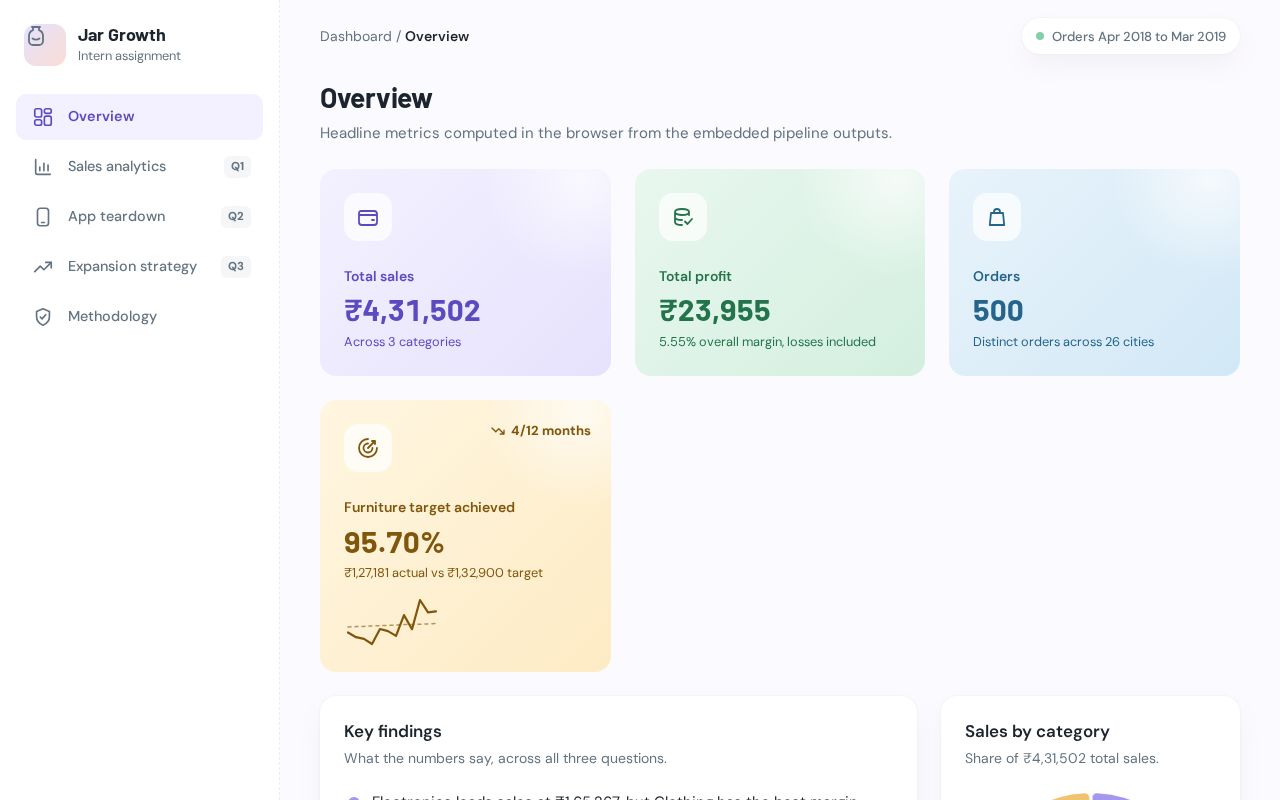Click the 'Furniture target achieved' label

click(x=429, y=508)
